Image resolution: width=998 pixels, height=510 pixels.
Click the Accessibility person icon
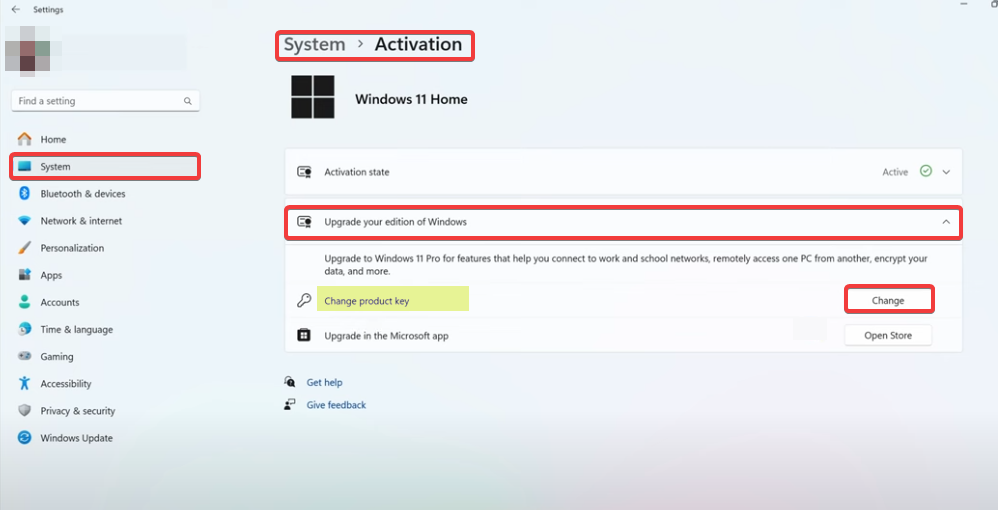pyautogui.click(x=24, y=383)
